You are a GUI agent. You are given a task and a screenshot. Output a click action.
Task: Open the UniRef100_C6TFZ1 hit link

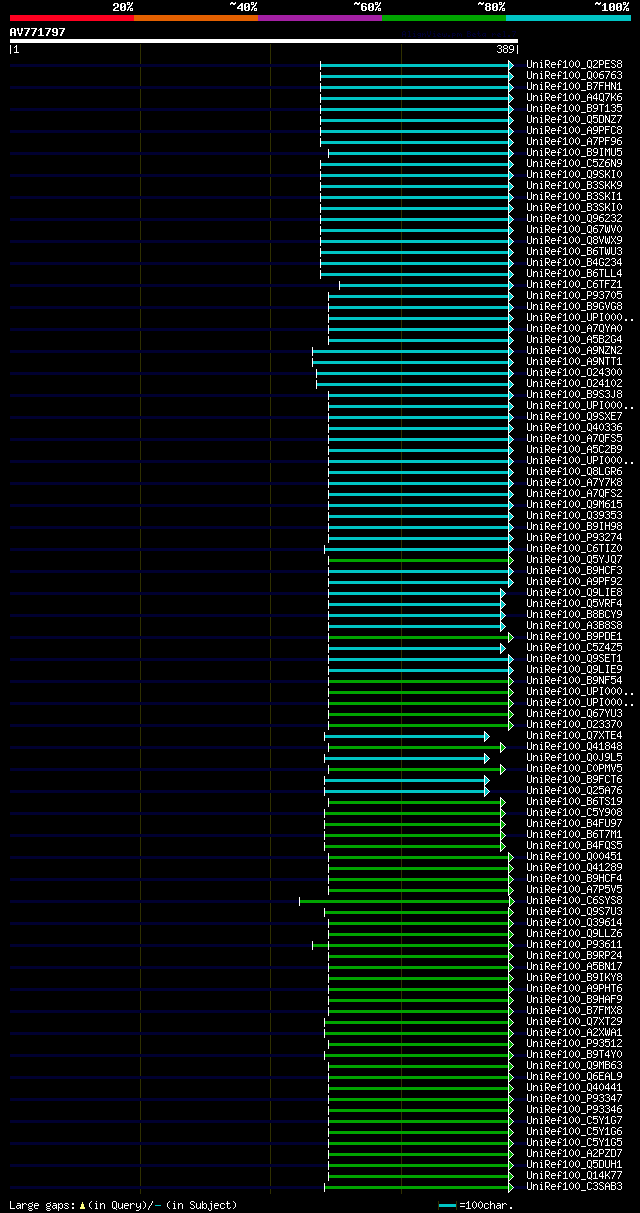click(574, 285)
